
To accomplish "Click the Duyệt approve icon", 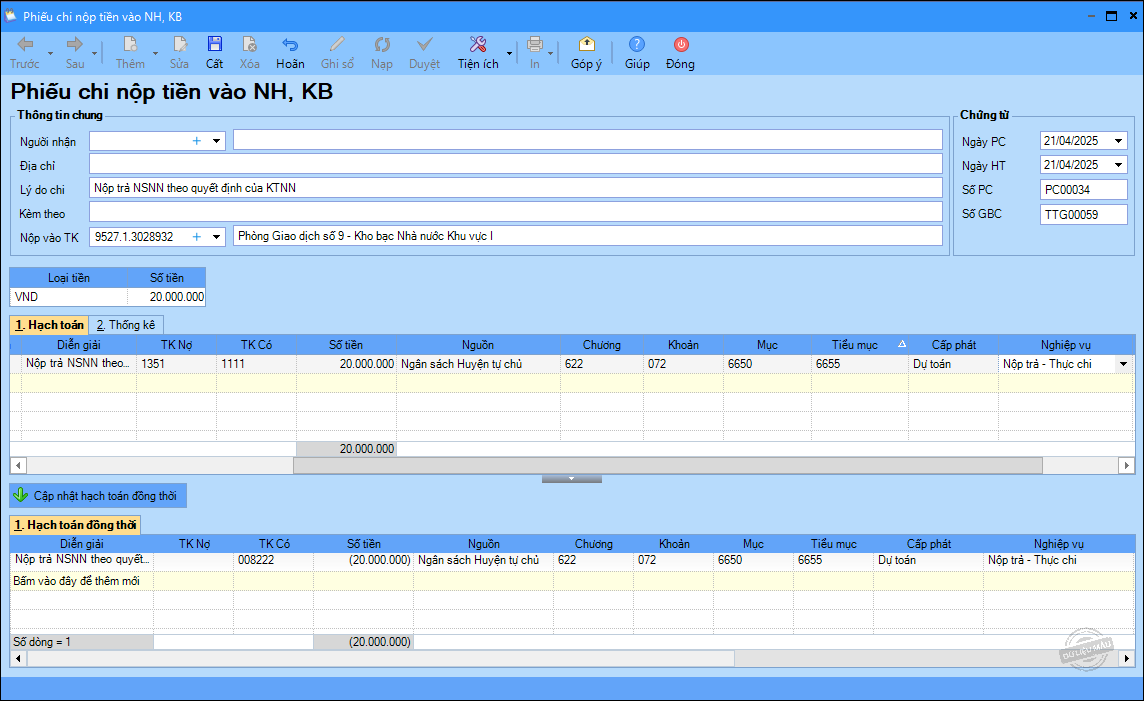I will (x=425, y=53).
